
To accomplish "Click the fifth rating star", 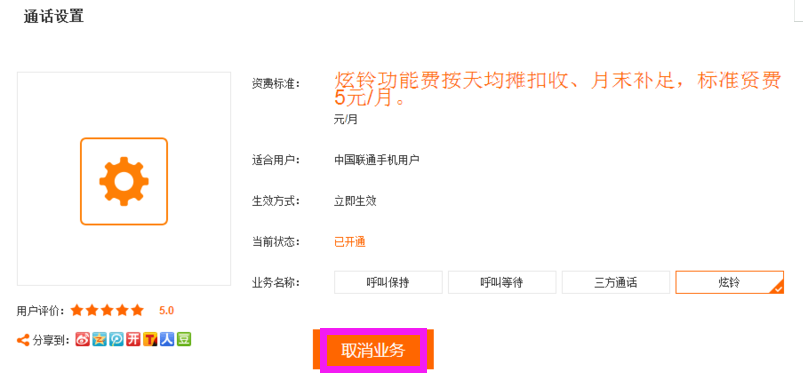I will click(x=137, y=310).
